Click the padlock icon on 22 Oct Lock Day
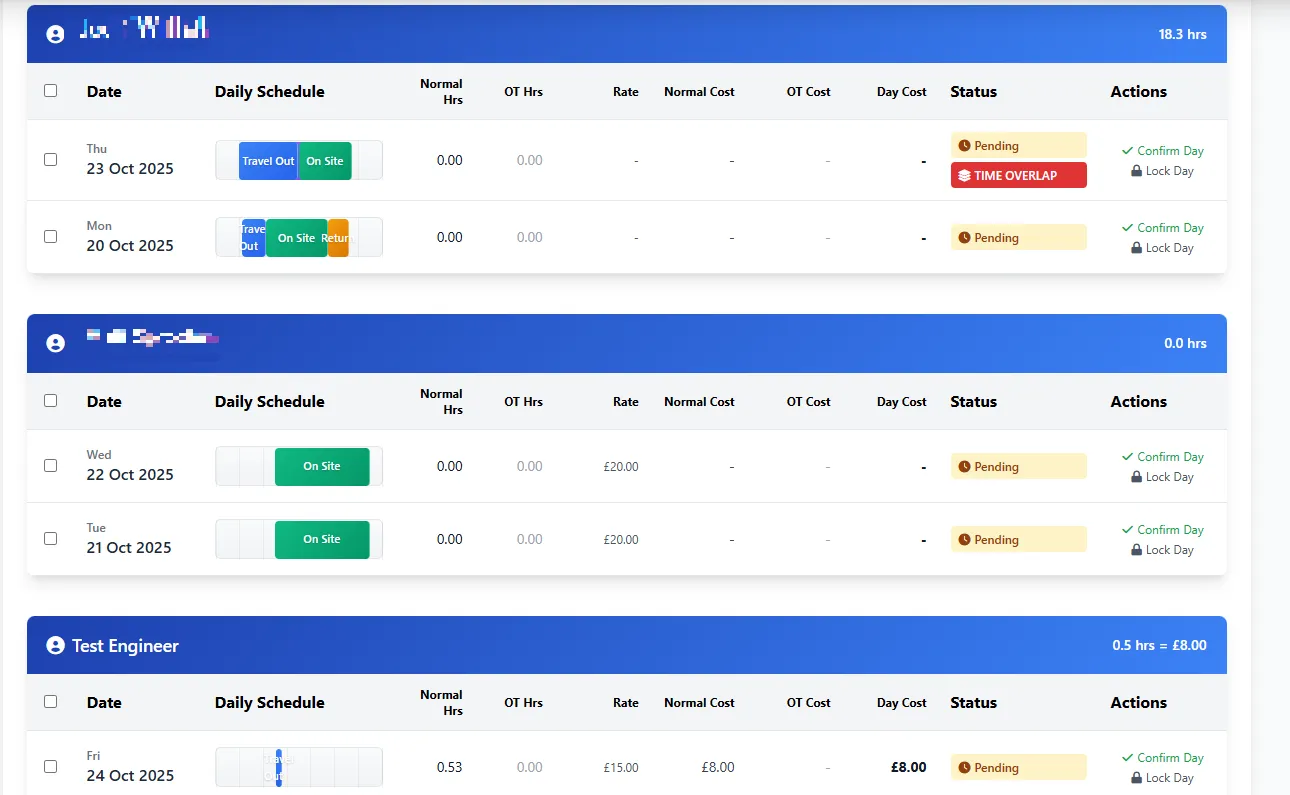 (x=1136, y=477)
